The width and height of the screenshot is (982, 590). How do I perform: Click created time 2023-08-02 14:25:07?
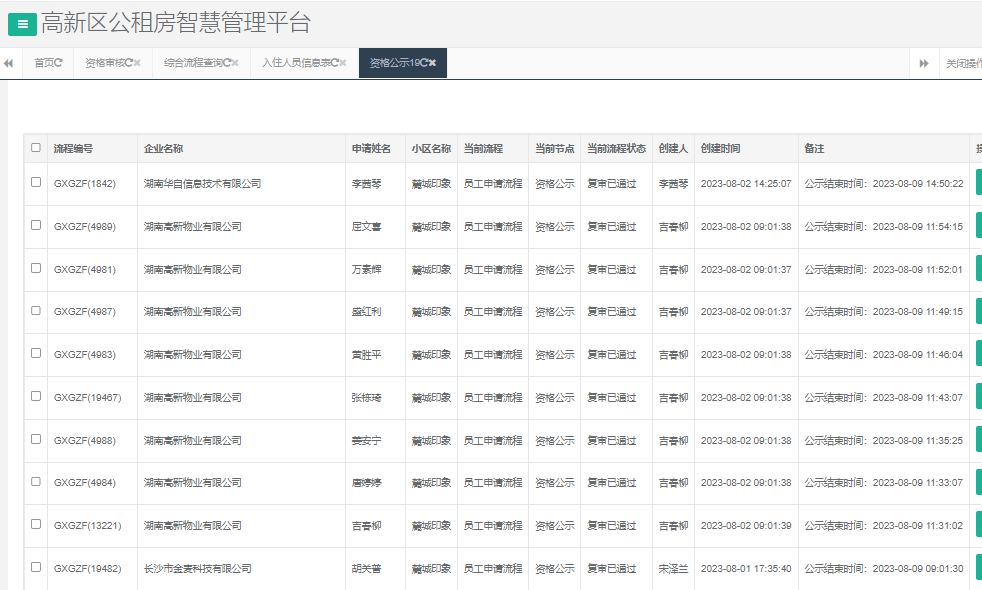(746, 184)
